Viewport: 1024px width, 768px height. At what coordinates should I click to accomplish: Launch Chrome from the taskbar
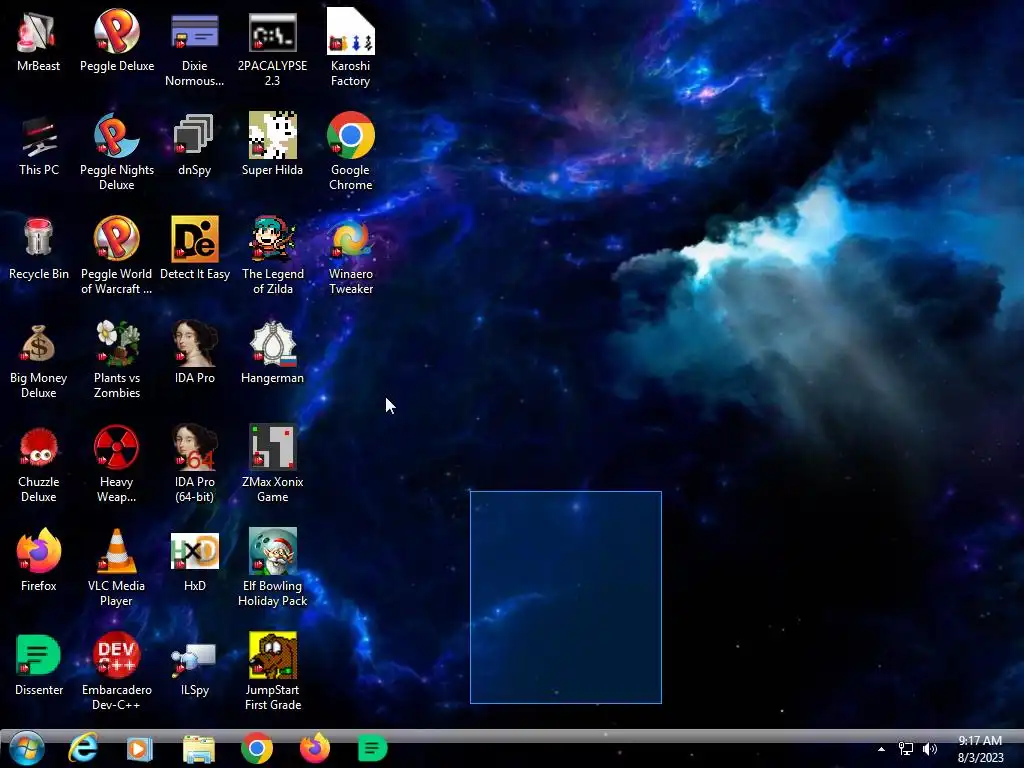point(257,748)
